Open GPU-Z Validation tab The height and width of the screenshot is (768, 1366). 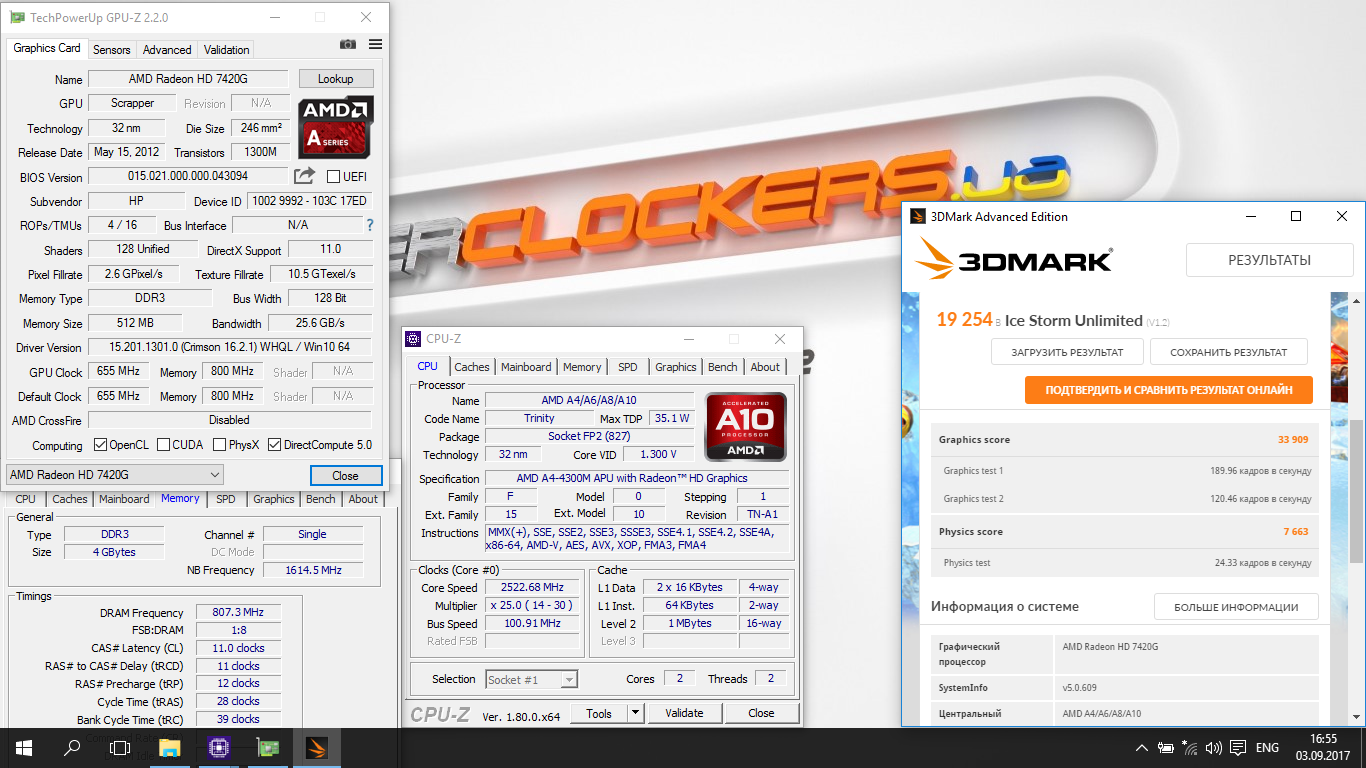226,50
